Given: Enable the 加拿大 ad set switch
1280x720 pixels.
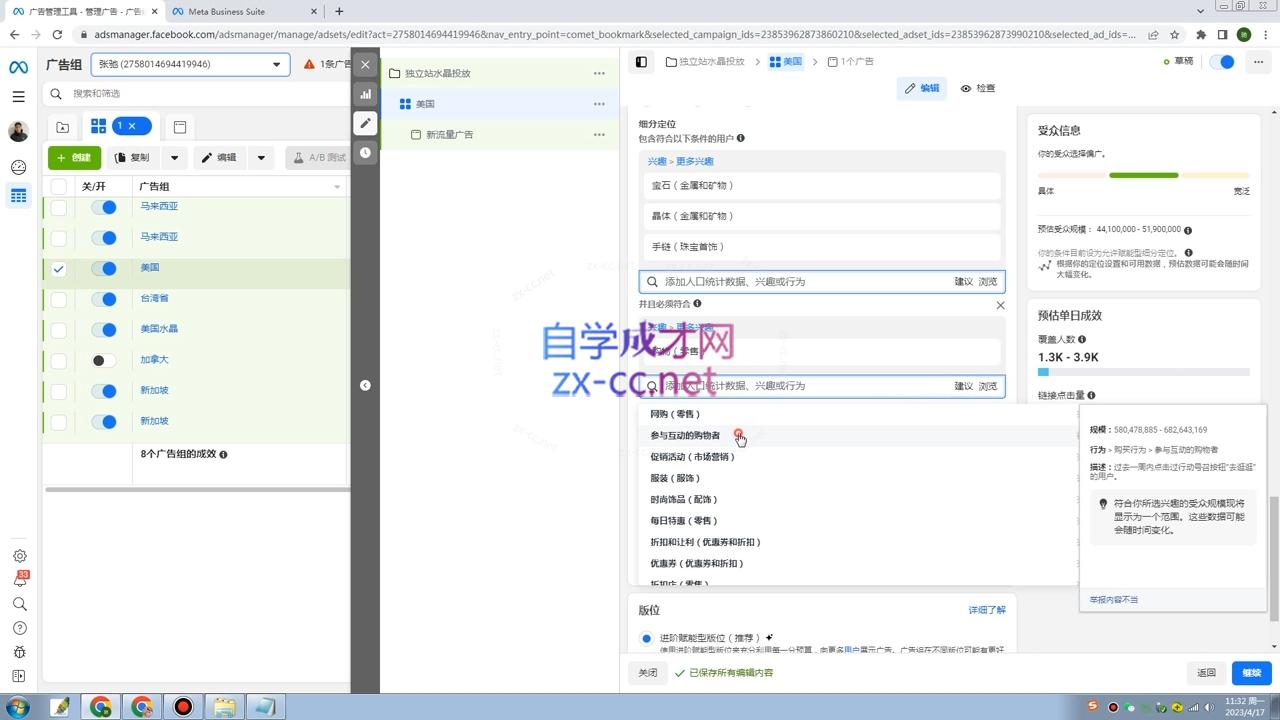Looking at the screenshot, I should coord(104,359).
